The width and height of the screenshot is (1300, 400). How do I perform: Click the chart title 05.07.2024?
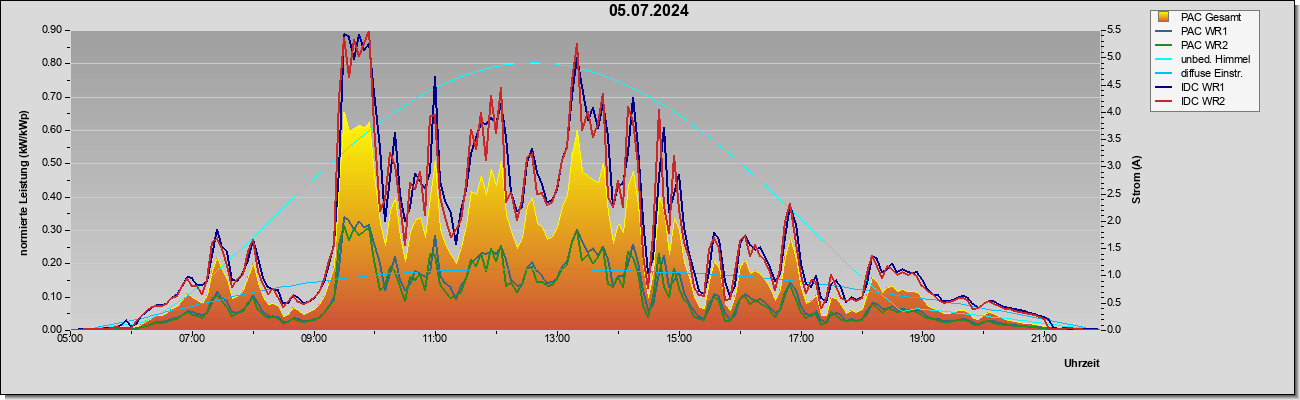pos(649,11)
